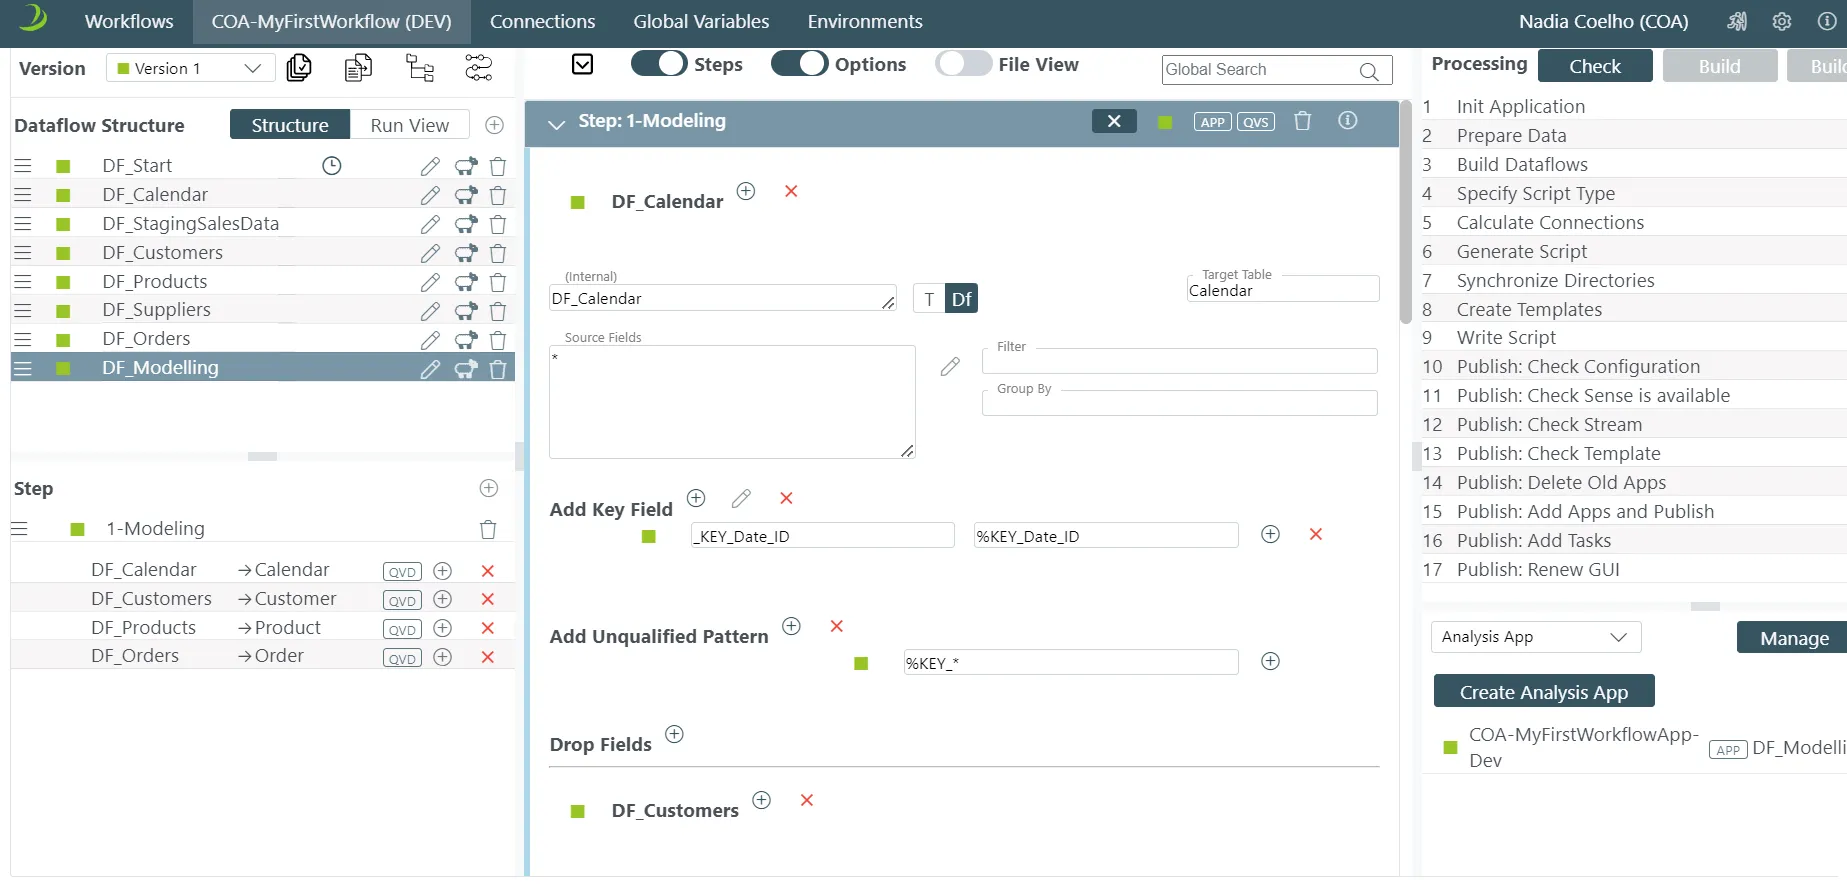Open the dataflow connections settings icon
Screen dimensions: 1847x895
(479, 68)
